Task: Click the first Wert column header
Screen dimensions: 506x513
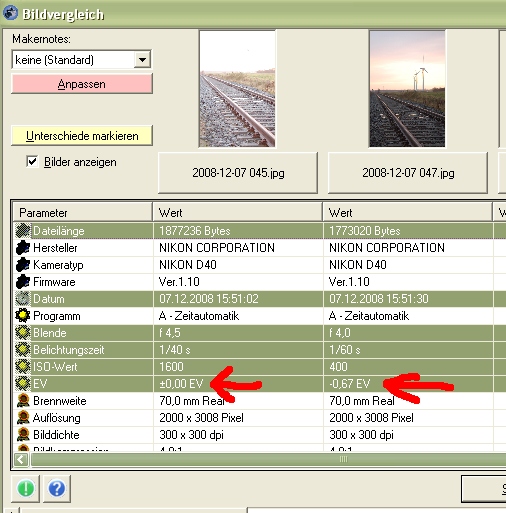Action: coord(238,212)
